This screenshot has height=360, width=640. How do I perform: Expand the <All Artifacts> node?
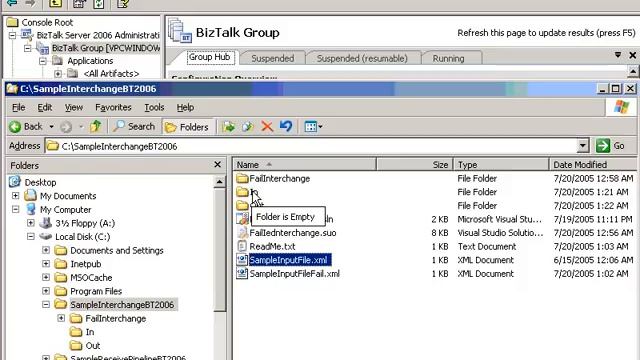[x=58, y=74]
